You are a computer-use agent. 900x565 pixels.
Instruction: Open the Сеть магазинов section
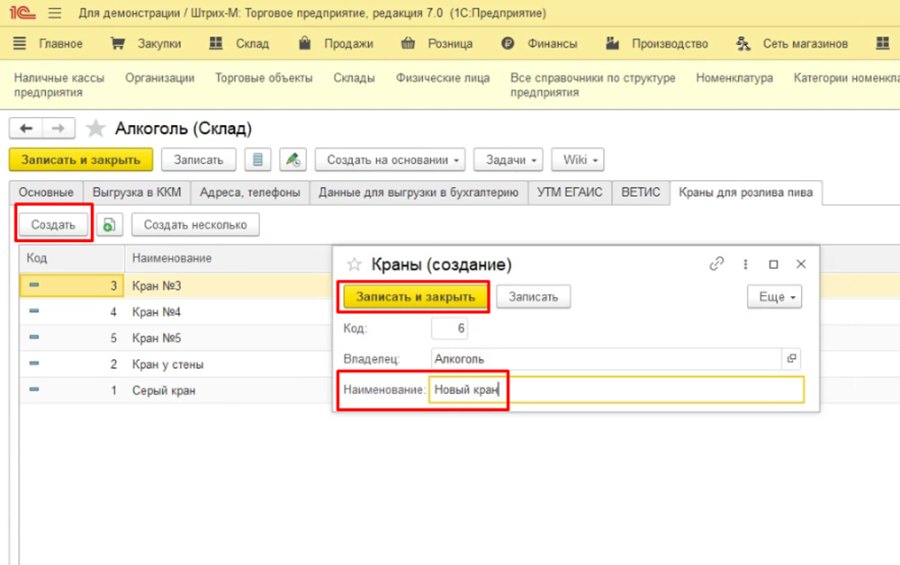pyautogui.click(x=792, y=44)
